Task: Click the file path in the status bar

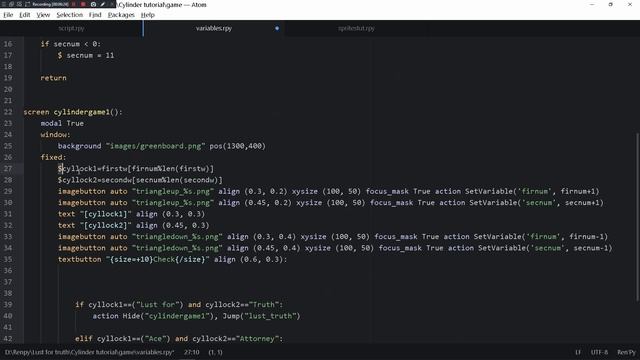Action: (x=89, y=352)
